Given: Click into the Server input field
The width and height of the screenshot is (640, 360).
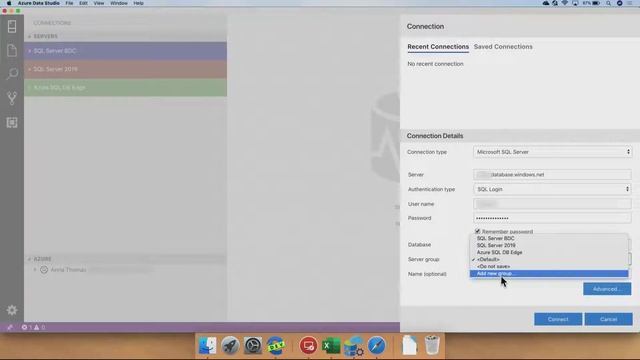Looking at the screenshot, I should click(552, 175).
